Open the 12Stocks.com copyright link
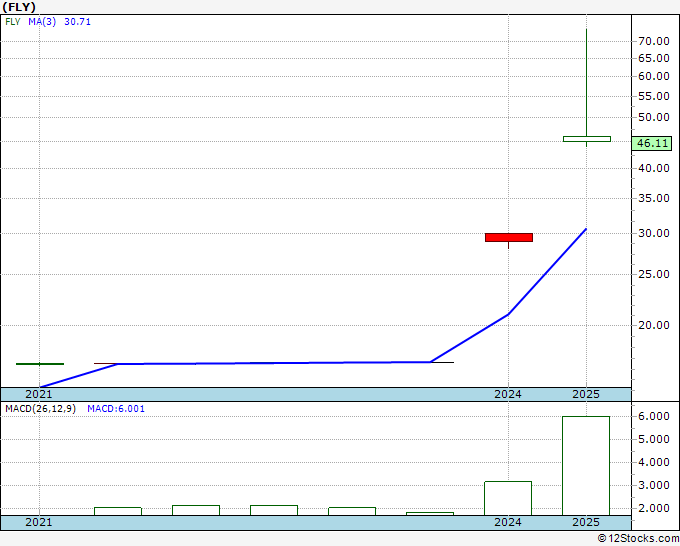This screenshot has height=546, width=680. tap(638, 538)
